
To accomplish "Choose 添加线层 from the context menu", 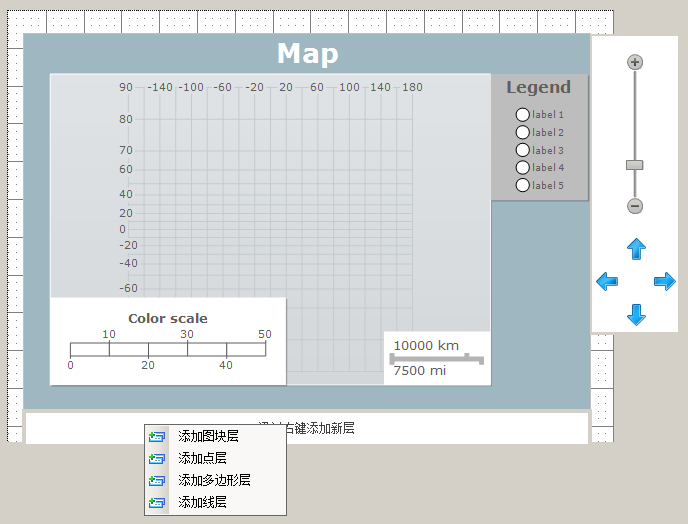I will point(215,502).
